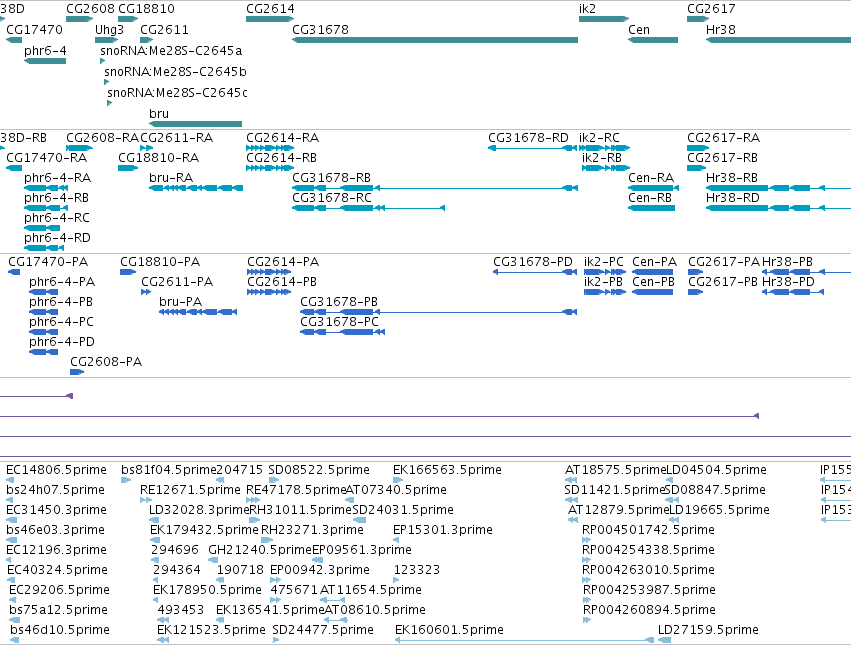
Task: Click EST AT18575.5prime
Action: click(x=615, y=470)
